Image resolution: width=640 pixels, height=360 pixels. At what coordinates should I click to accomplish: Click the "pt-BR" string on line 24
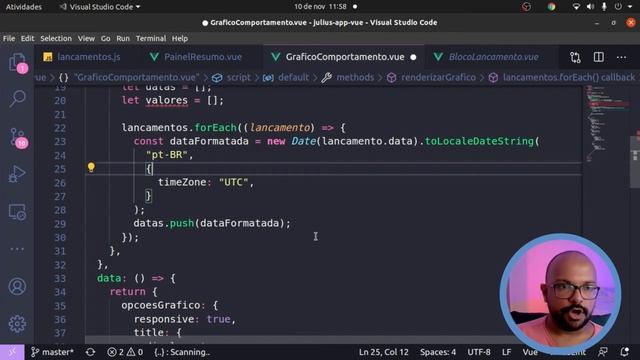click(166, 155)
